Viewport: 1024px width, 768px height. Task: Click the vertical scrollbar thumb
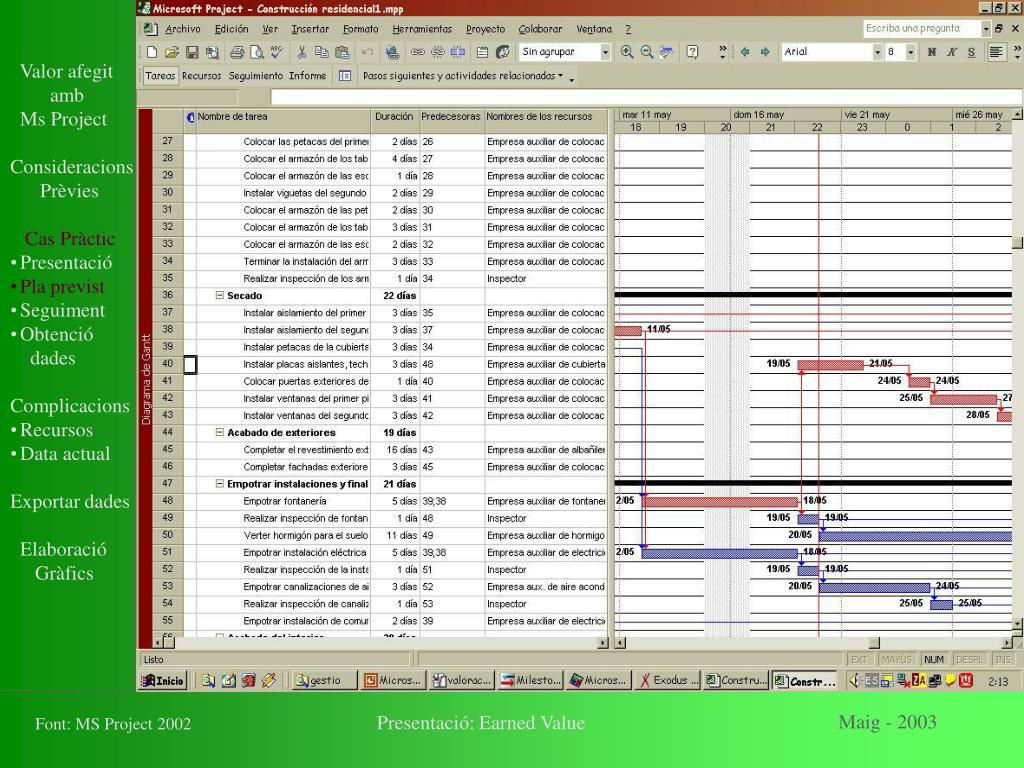pos(1017,242)
